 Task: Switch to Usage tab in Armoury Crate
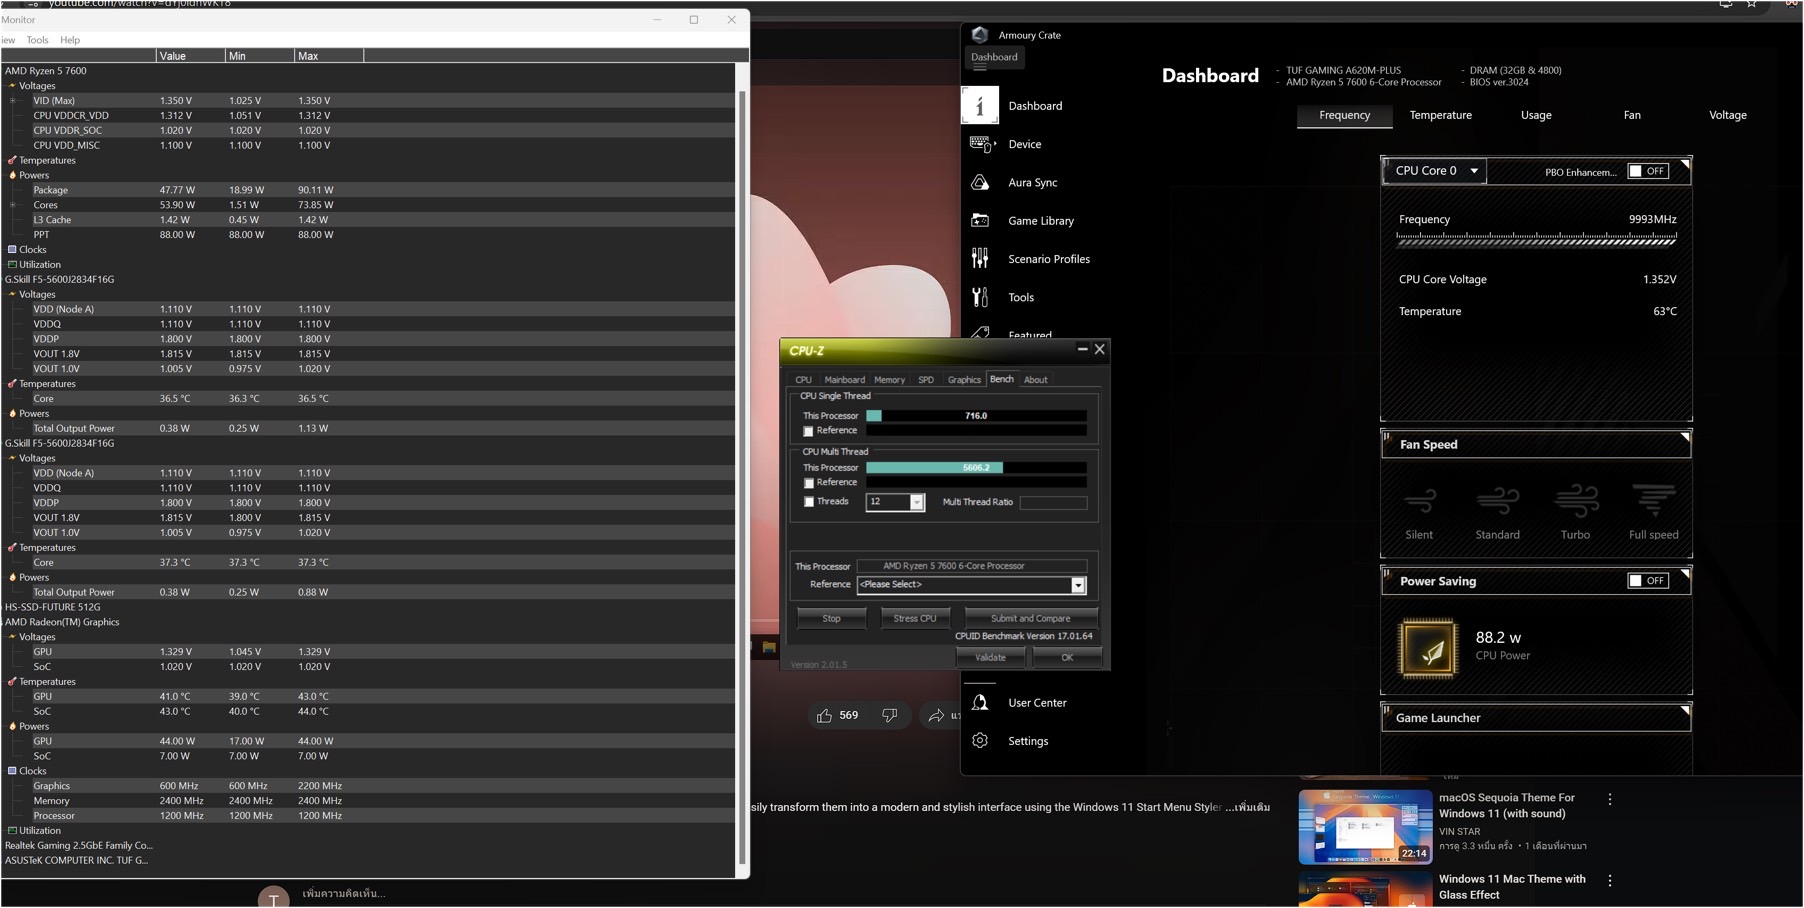coord(1536,115)
